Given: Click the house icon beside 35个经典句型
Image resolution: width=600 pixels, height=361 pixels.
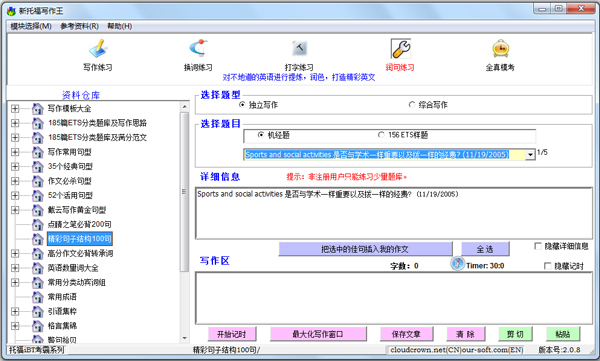Looking at the screenshot, I should (37, 167).
